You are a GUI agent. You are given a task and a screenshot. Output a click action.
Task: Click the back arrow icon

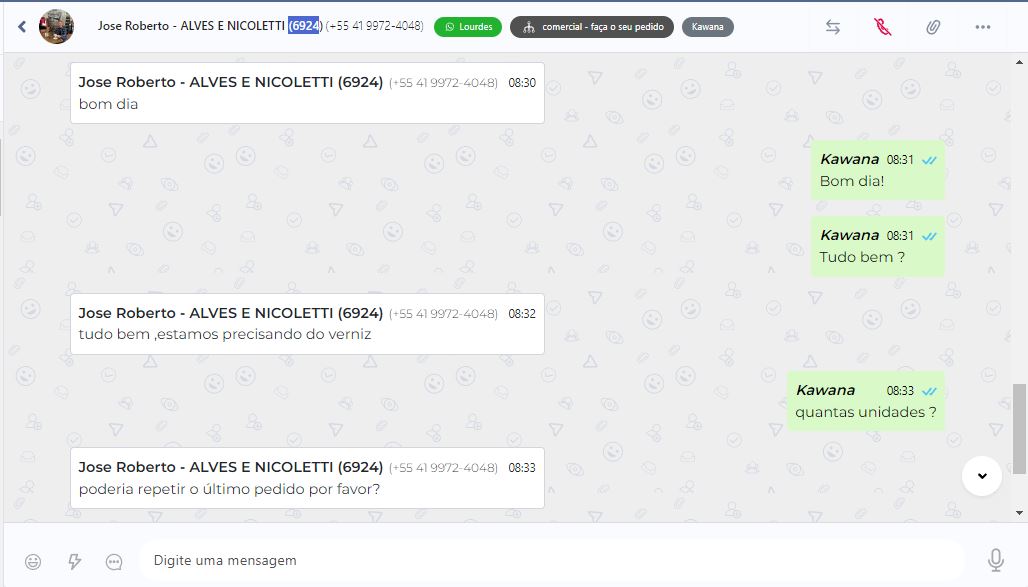(x=22, y=27)
